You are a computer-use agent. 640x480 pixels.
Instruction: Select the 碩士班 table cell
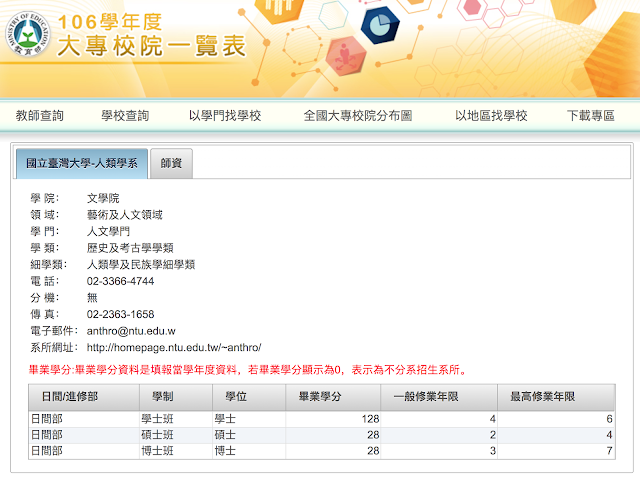(176, 435)
